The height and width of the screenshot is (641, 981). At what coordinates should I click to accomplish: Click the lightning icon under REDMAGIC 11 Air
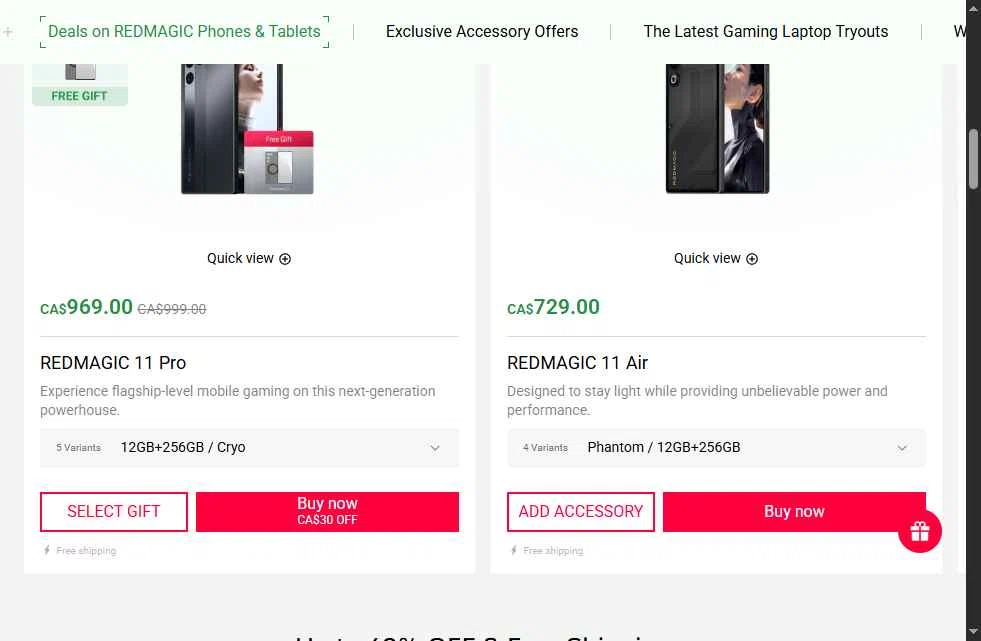(x=514, y=551)
